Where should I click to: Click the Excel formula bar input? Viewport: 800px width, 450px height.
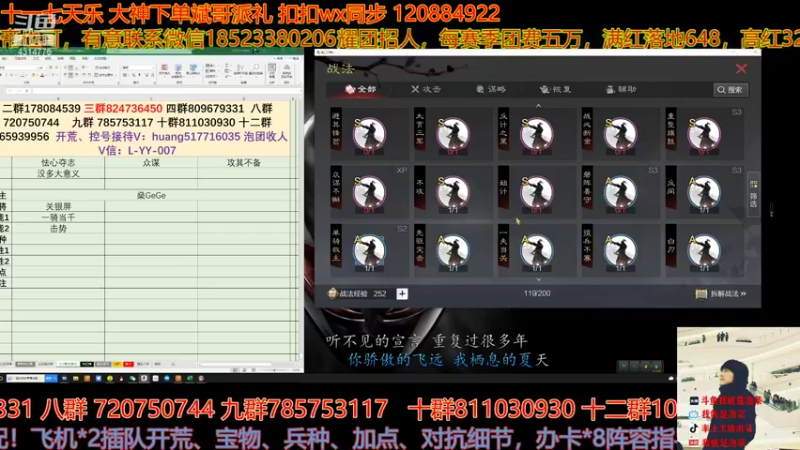tap(166, 91)
